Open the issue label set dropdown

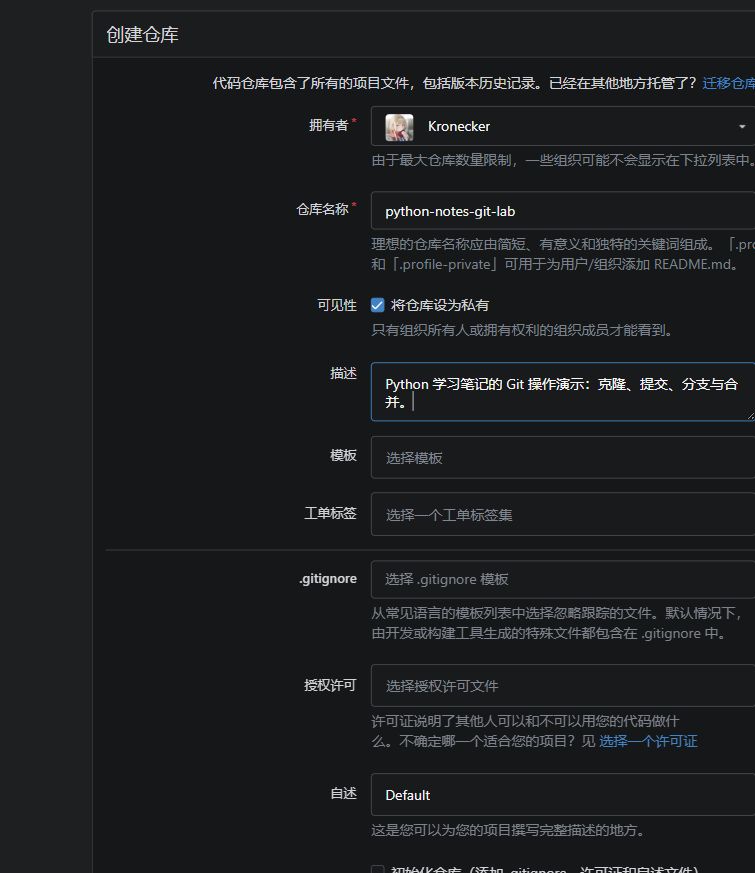pyautogui.click(x=563, y=514)
